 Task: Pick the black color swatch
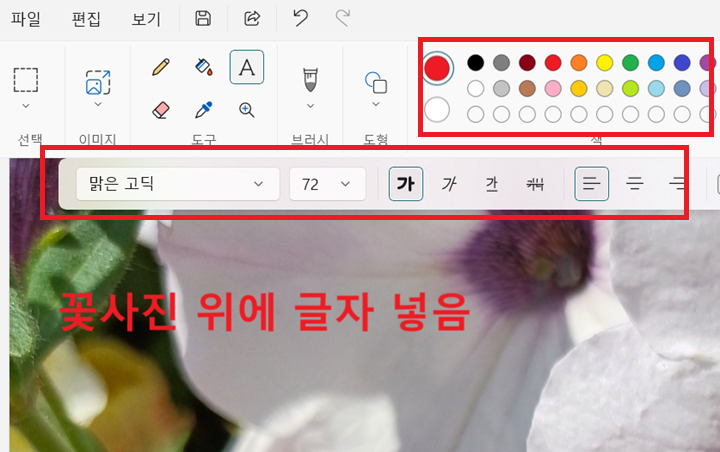[475, 62]
